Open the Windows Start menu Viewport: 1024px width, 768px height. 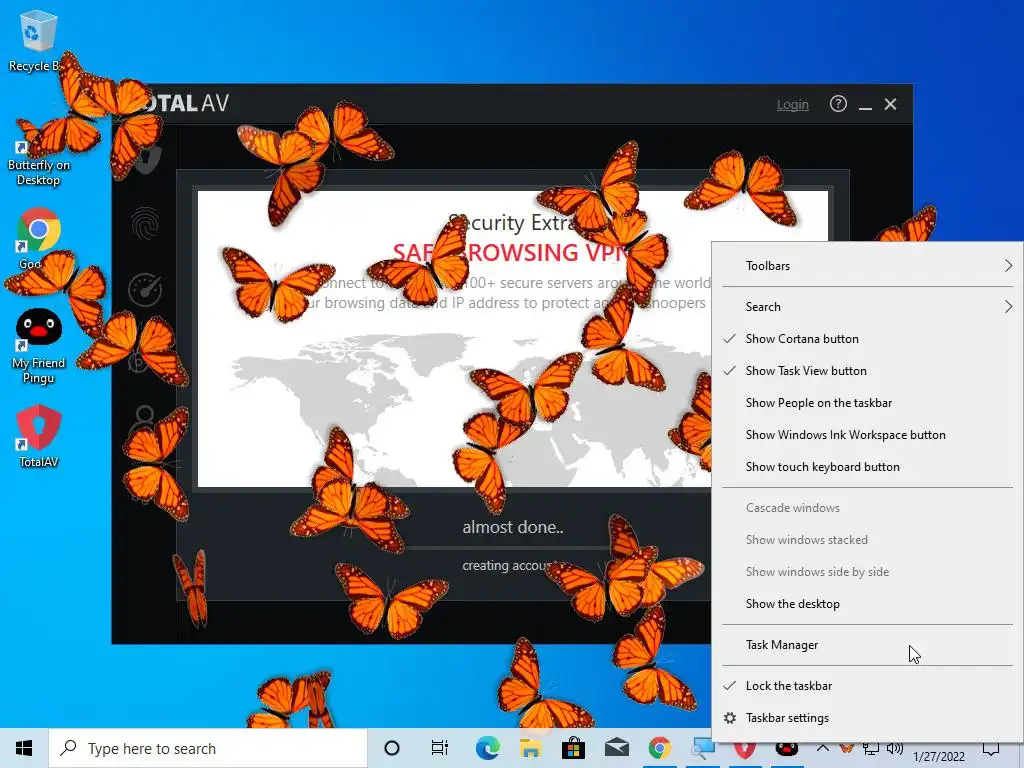(24, 748)
